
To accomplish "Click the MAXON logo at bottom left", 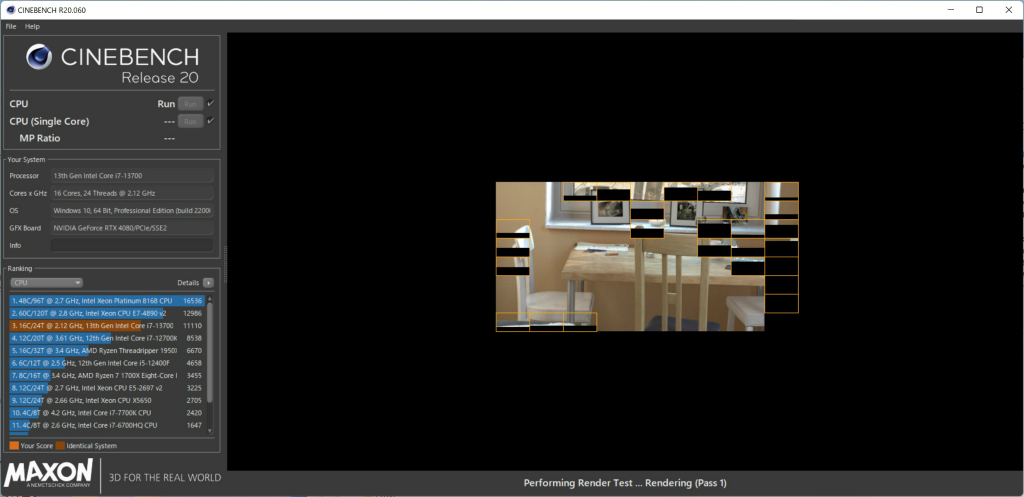I will [x=49, y=475].
